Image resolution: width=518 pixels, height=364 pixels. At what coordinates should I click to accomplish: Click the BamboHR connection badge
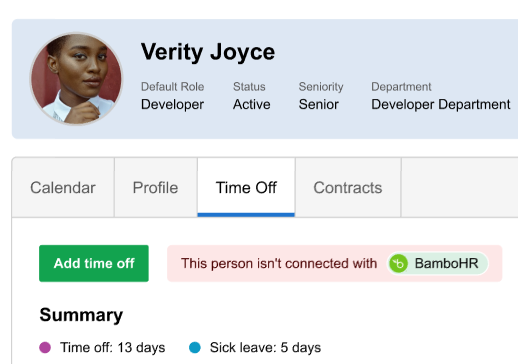(x=437, y=263)
